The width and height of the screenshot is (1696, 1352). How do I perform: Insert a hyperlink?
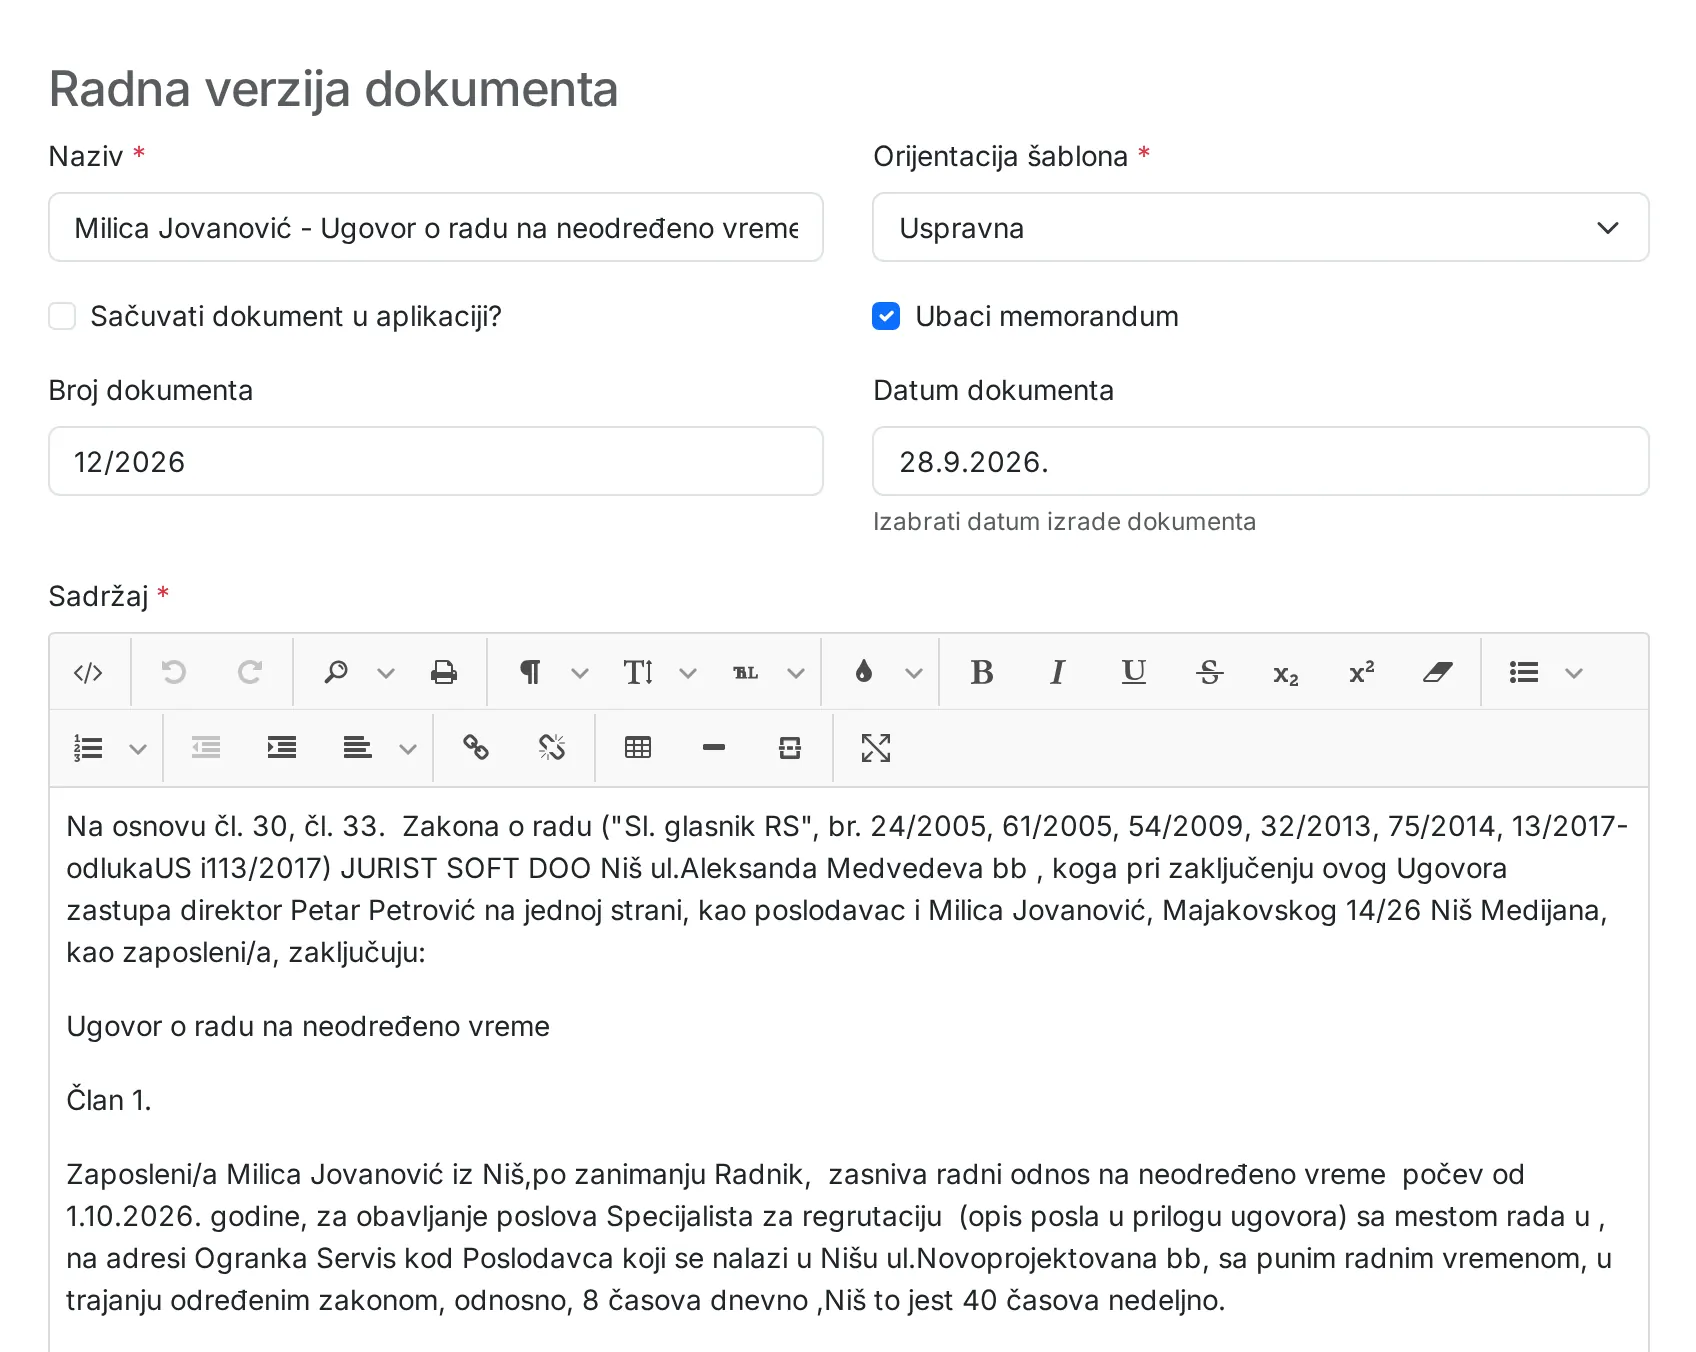[476, 748]
